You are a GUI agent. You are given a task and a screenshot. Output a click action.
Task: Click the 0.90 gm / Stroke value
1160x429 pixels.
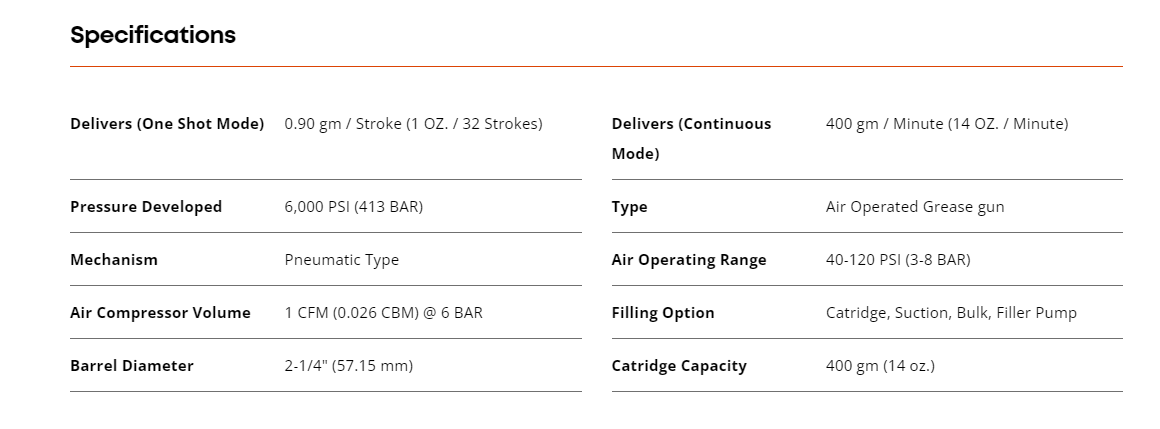tap(414, 124)
